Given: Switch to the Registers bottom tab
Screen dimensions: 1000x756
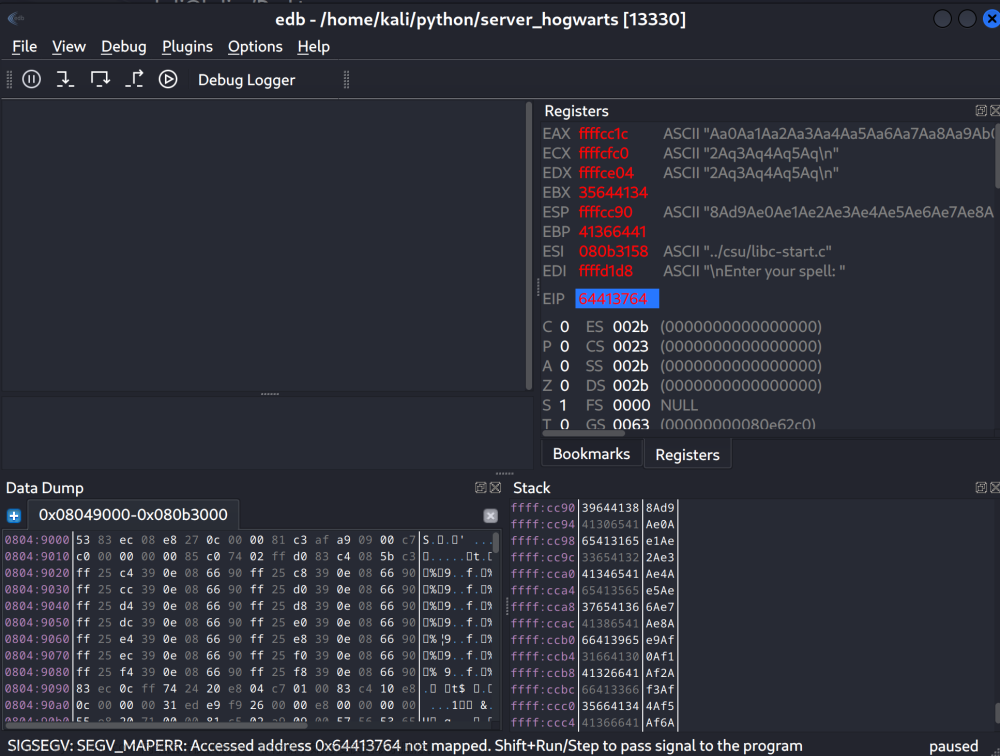Looking at the screenshot, I should 687,454.
